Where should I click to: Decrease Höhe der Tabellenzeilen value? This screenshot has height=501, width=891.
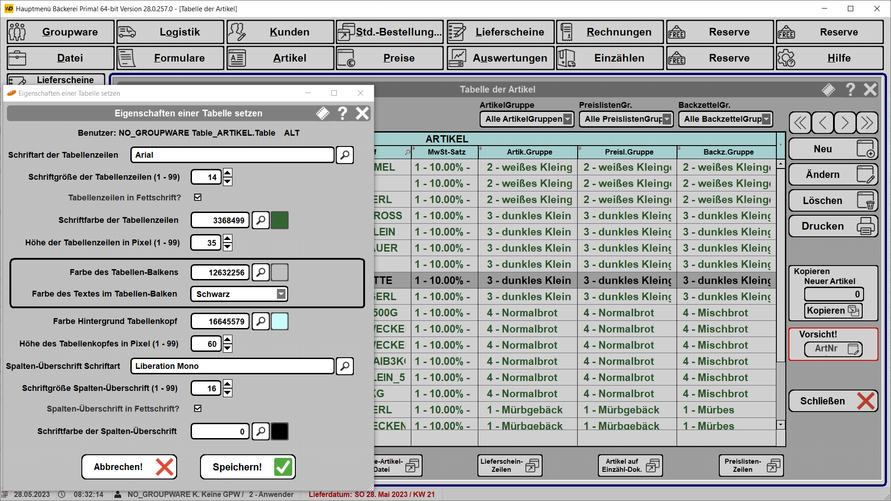[228, 247]
